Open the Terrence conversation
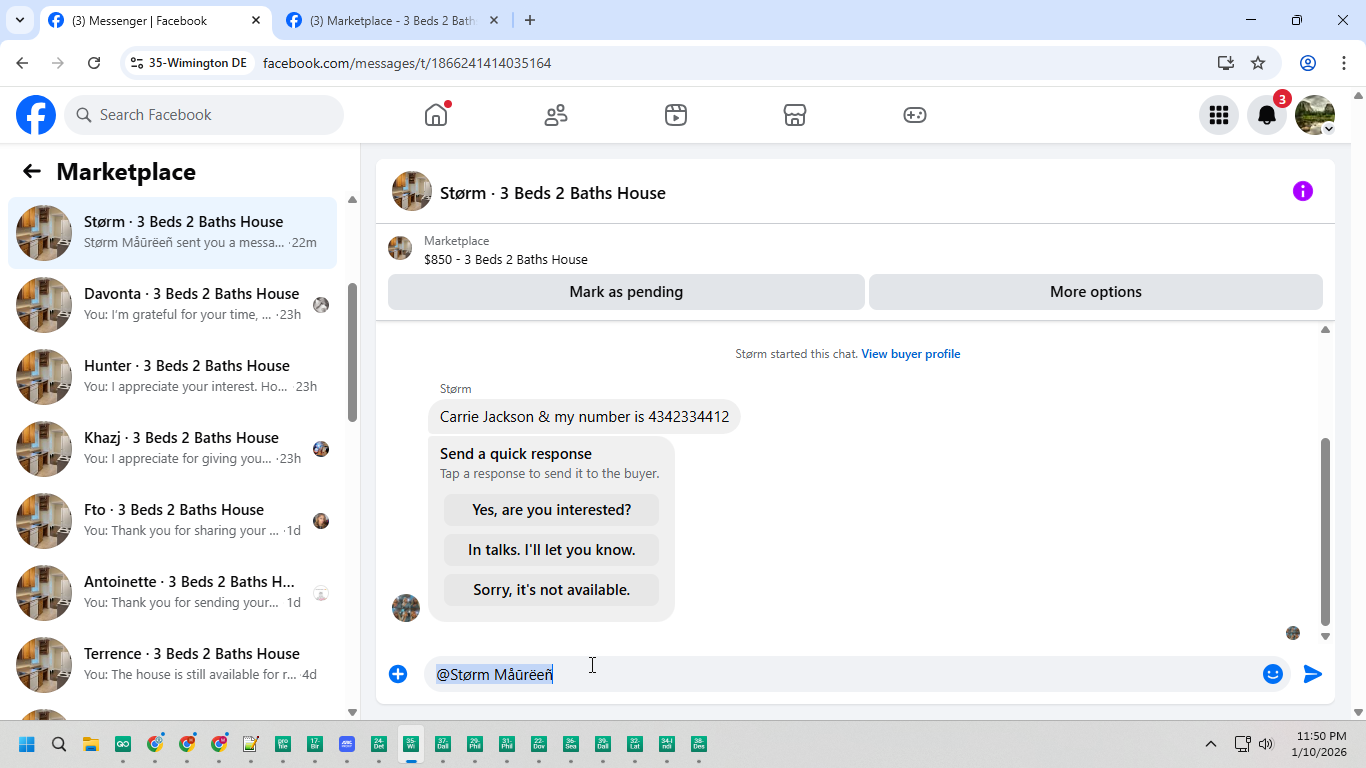 (173, 665)
